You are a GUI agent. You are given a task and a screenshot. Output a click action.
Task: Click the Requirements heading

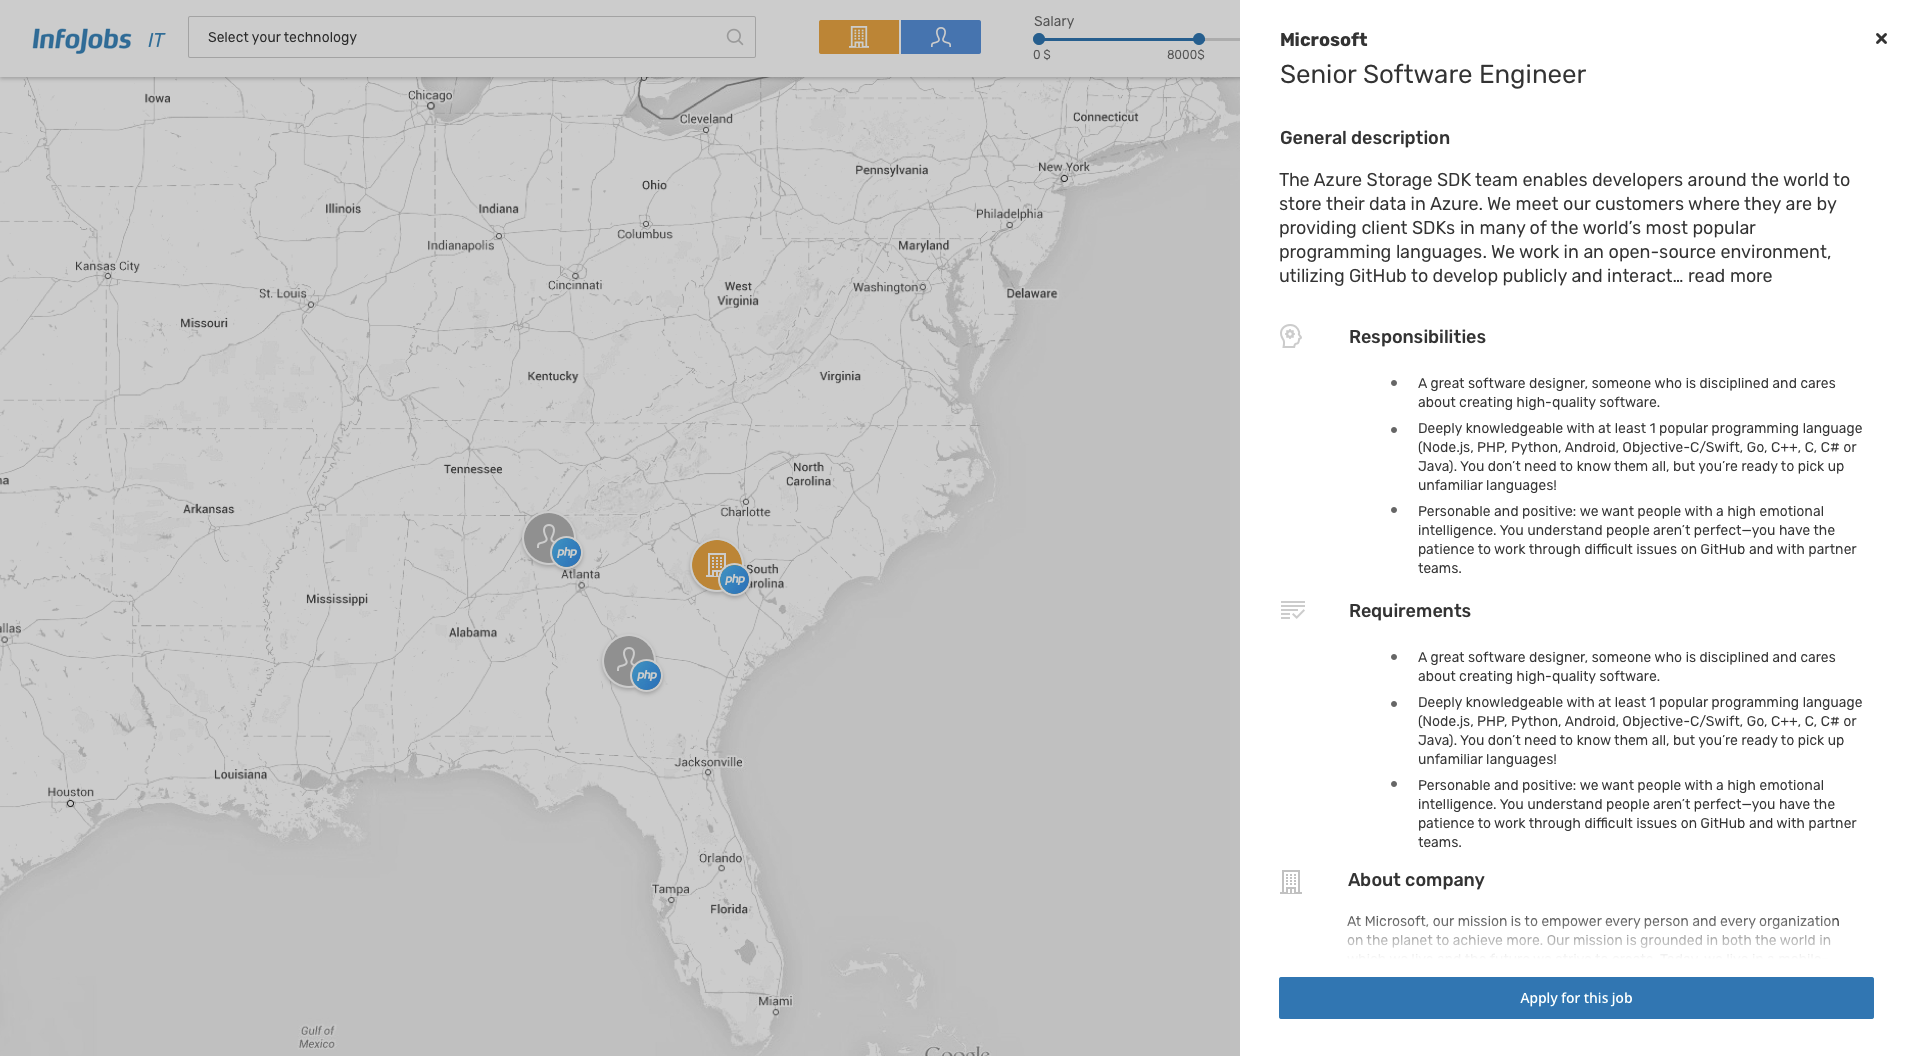(1410, 611)
